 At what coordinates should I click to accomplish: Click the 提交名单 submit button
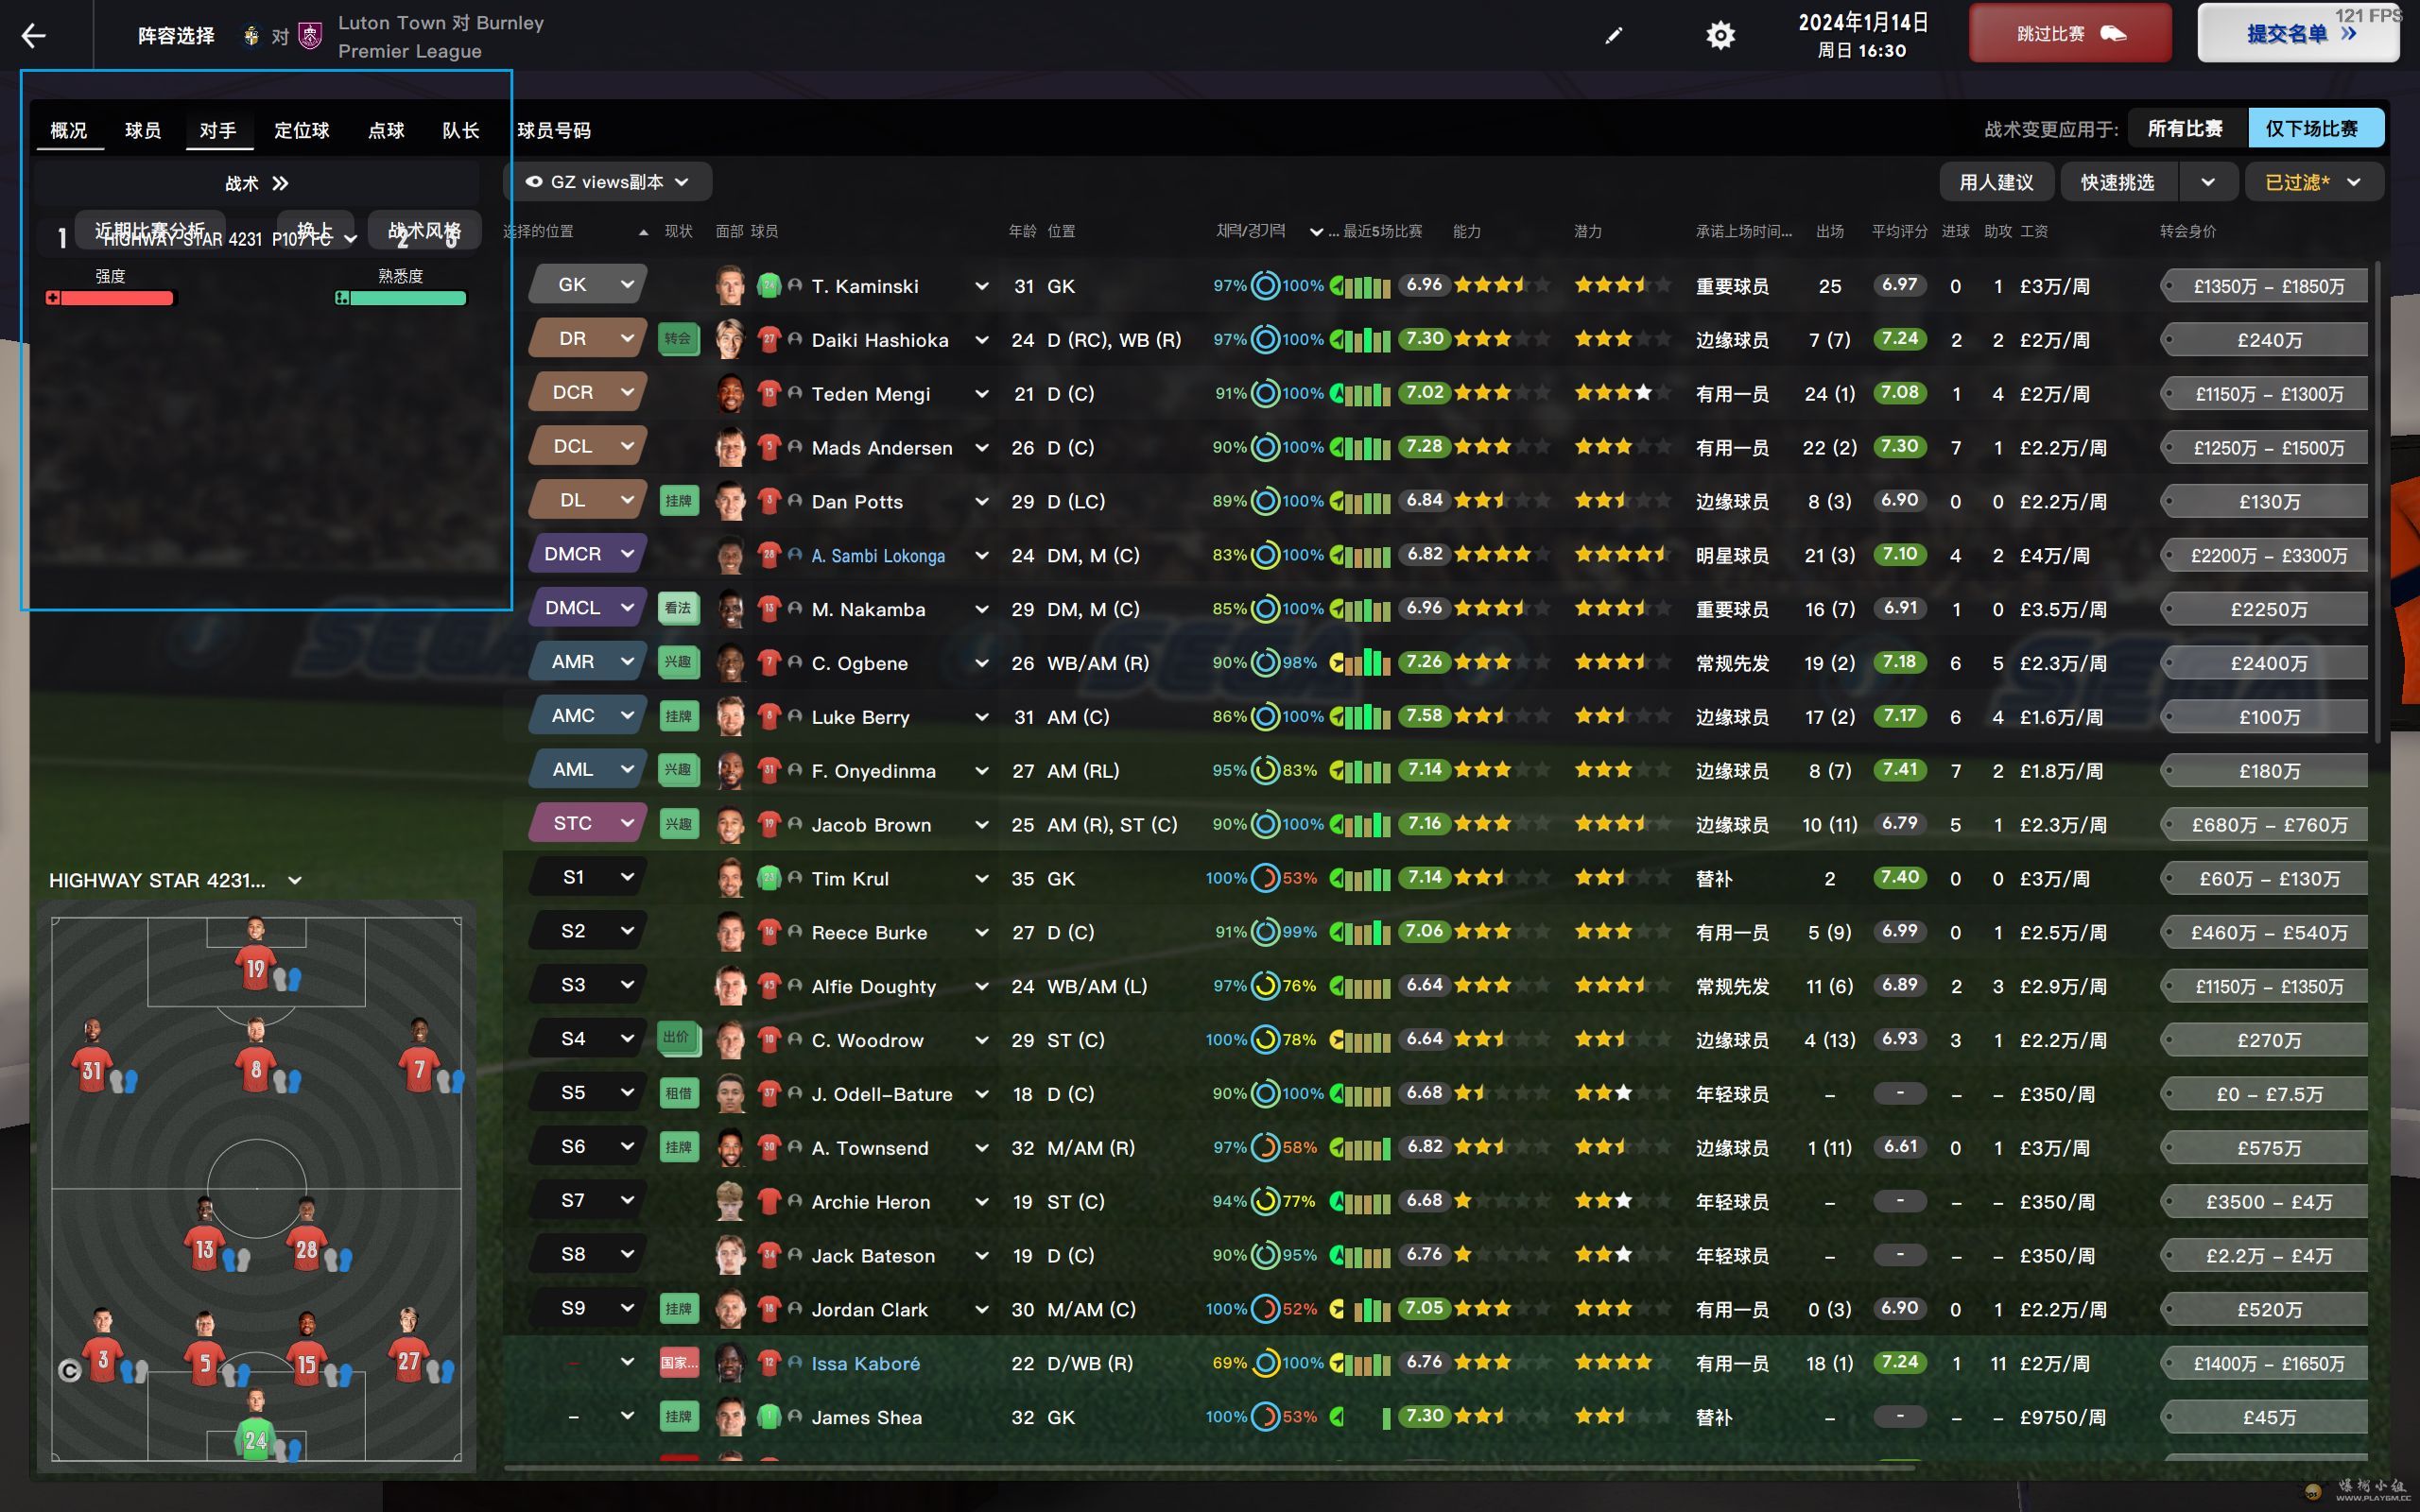[2298, 34]
